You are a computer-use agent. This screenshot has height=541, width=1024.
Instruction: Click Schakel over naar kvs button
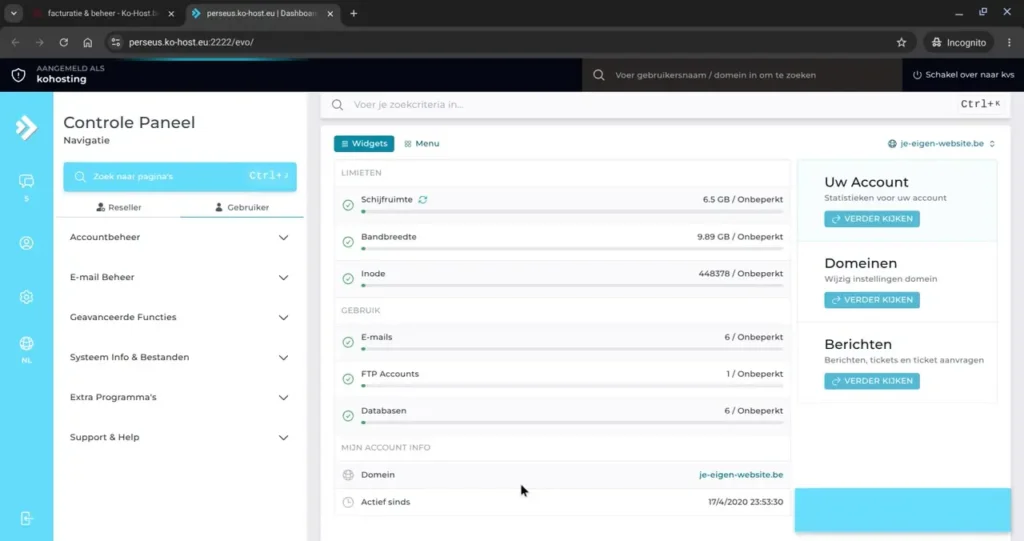click(x=963, y=75)
